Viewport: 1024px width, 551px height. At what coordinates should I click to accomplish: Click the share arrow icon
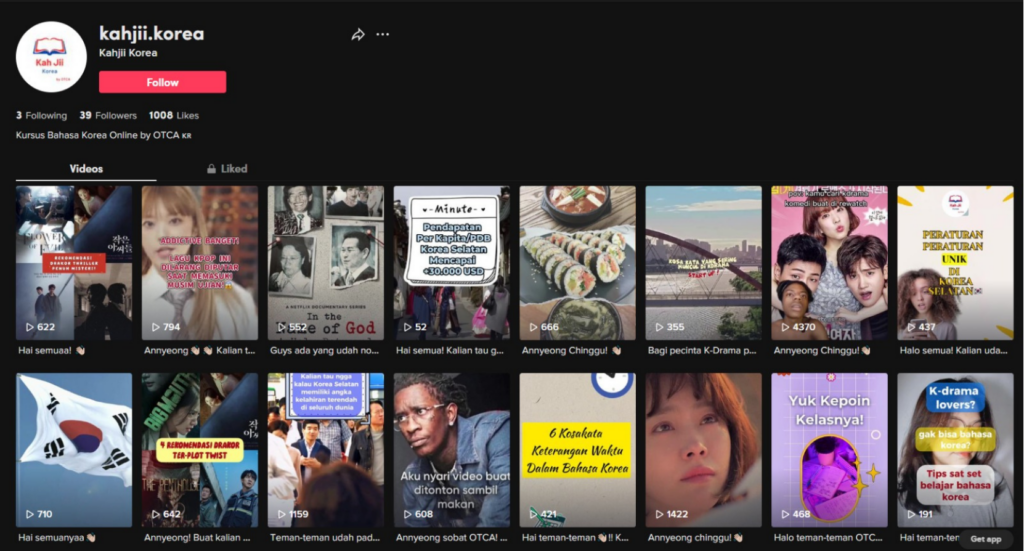coord(358,35)
